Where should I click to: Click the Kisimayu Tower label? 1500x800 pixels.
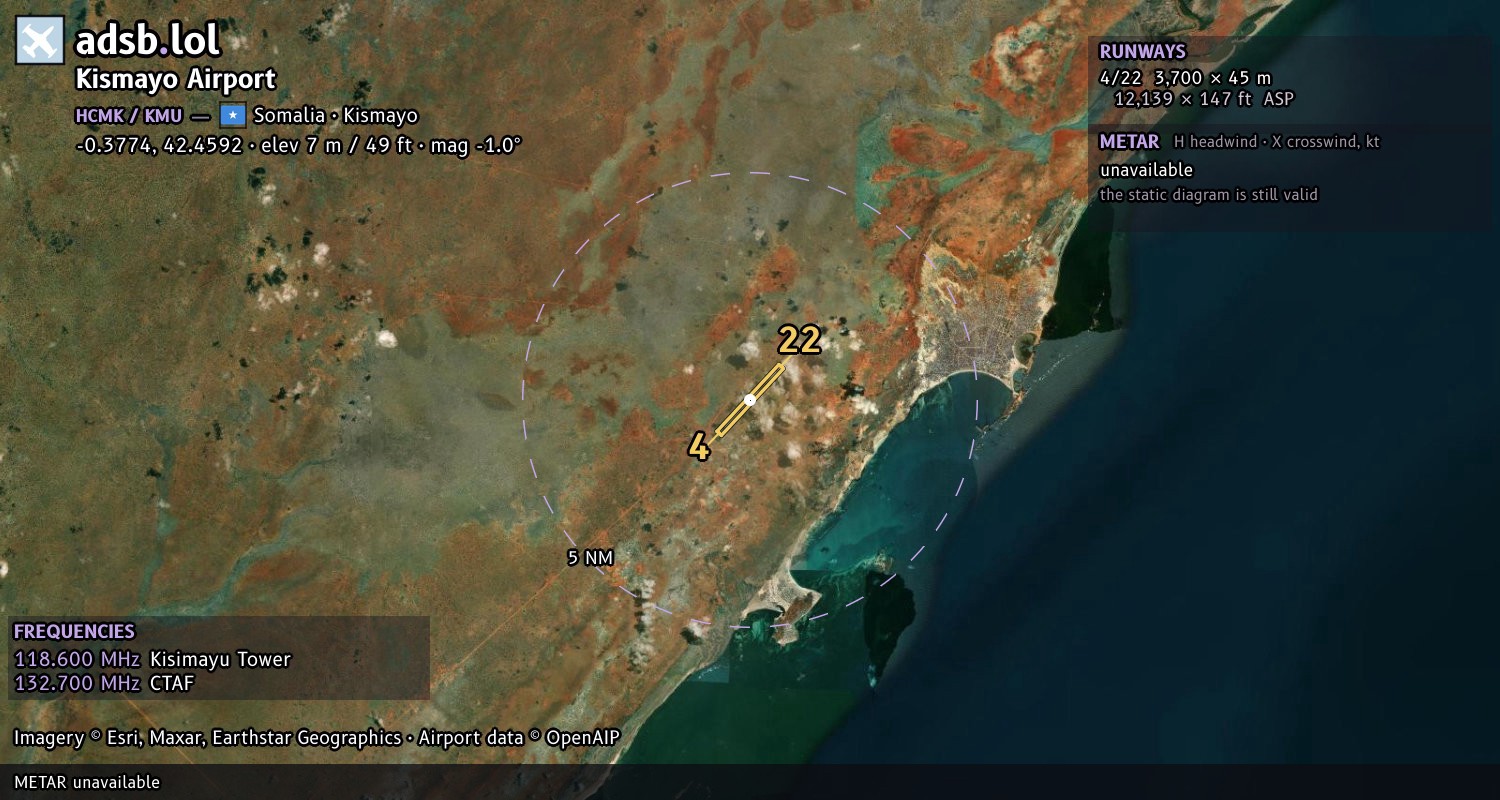220,659
